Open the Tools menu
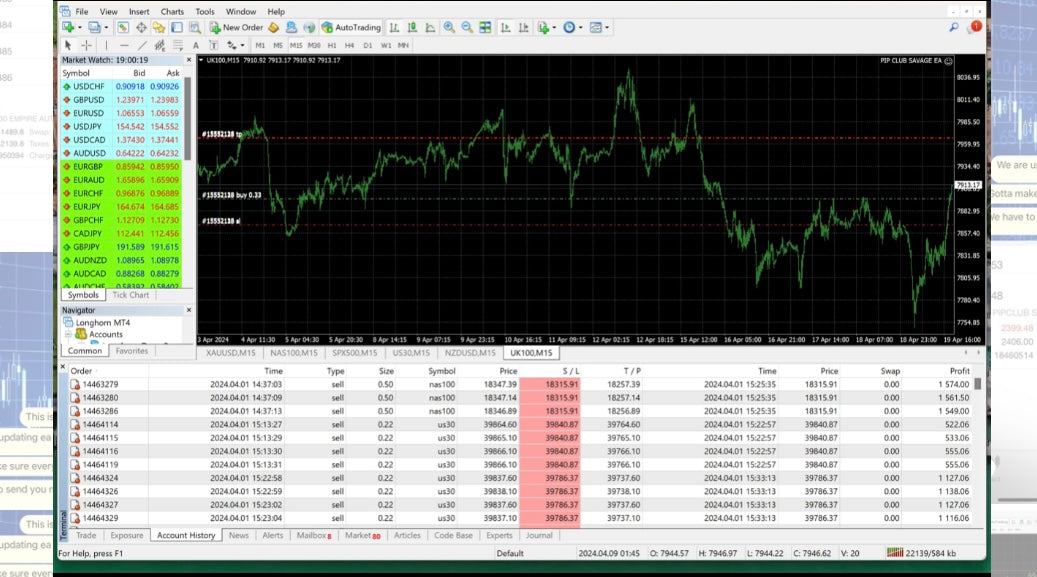1037x577 pixels. [204, 11]
